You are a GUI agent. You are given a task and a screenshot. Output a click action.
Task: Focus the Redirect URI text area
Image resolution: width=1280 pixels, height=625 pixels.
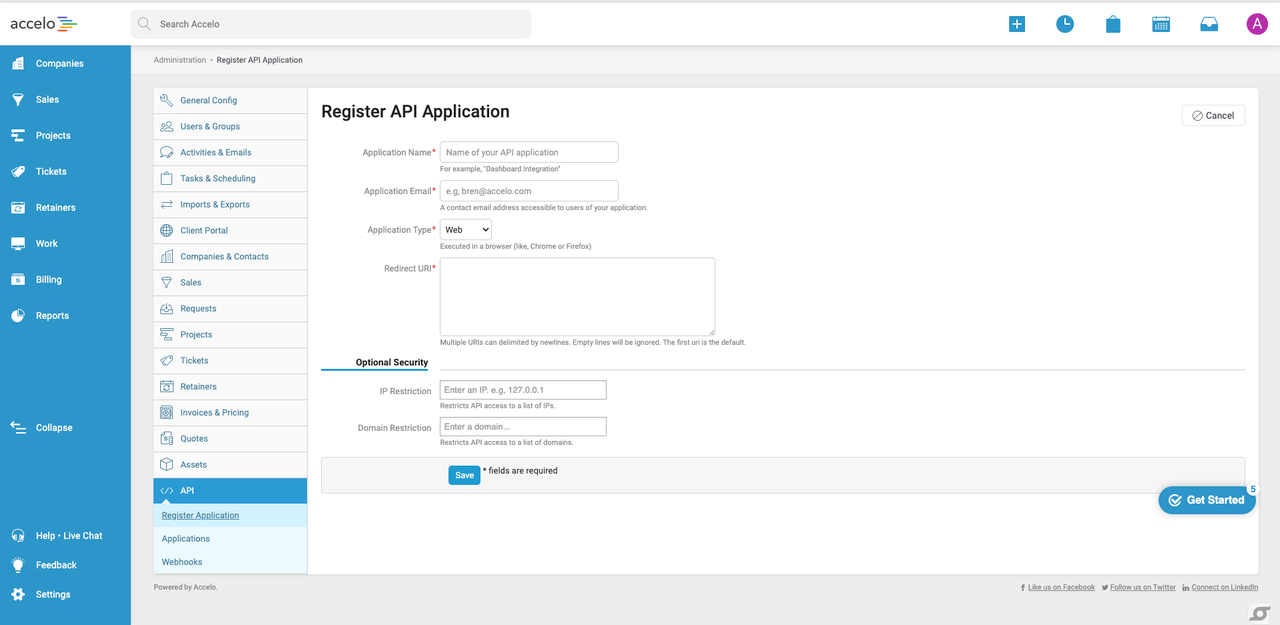pyautogui.click(x=577, y=296)
